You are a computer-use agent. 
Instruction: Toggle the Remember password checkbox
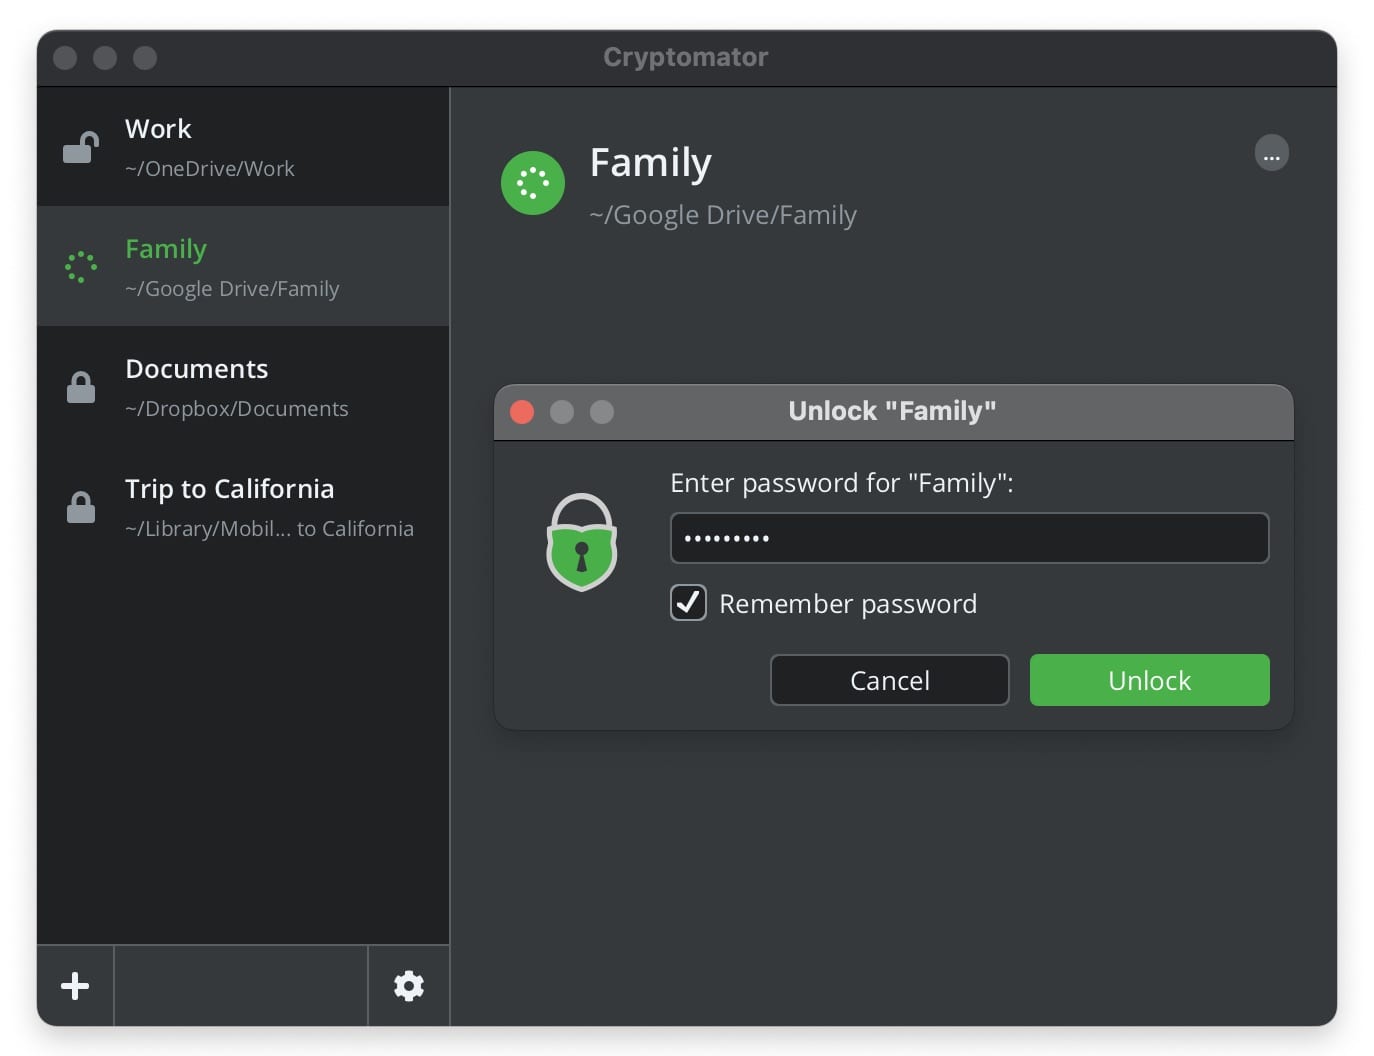click(688, 603)
